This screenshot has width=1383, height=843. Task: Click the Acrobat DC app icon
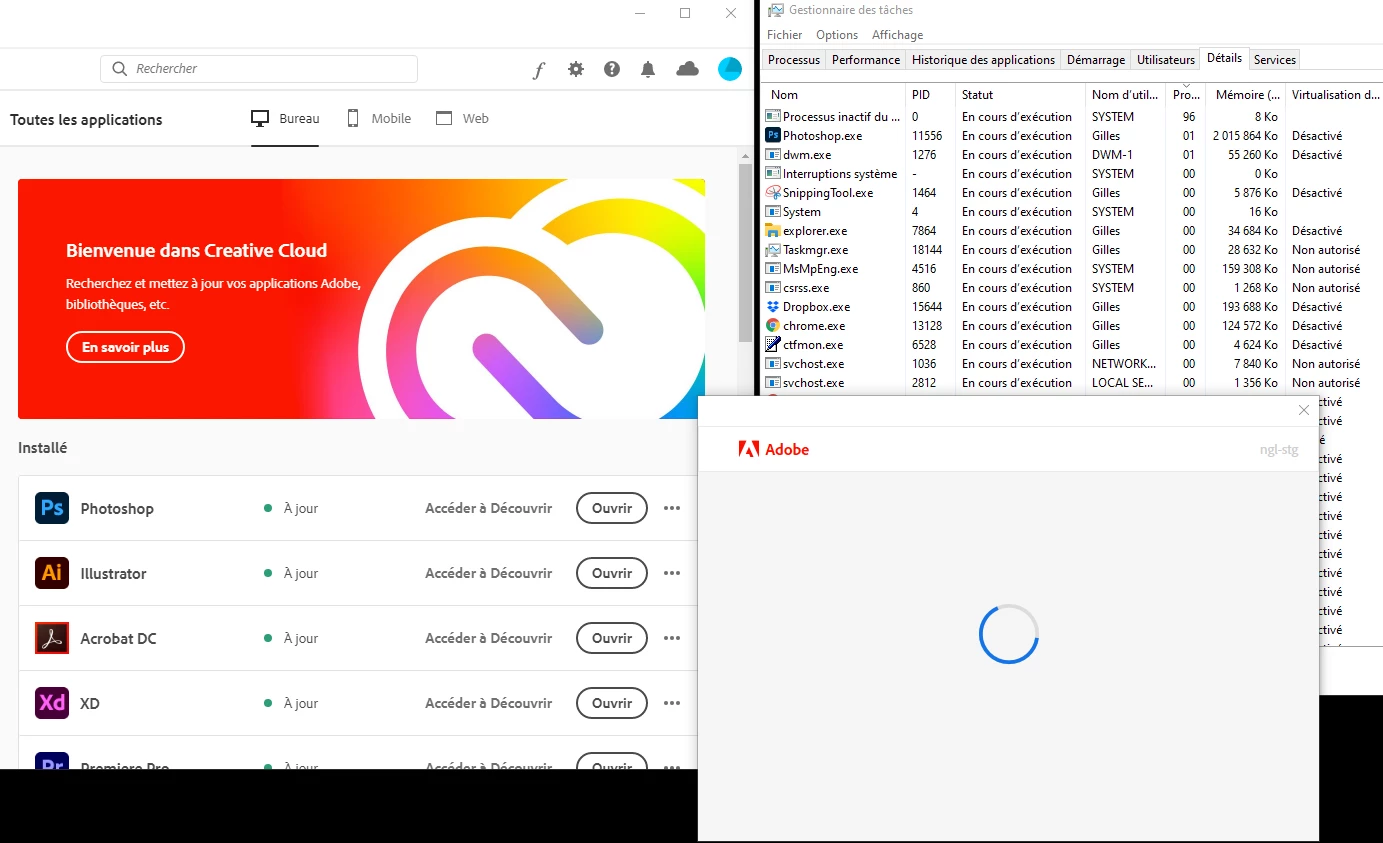(x=52, y=638)
